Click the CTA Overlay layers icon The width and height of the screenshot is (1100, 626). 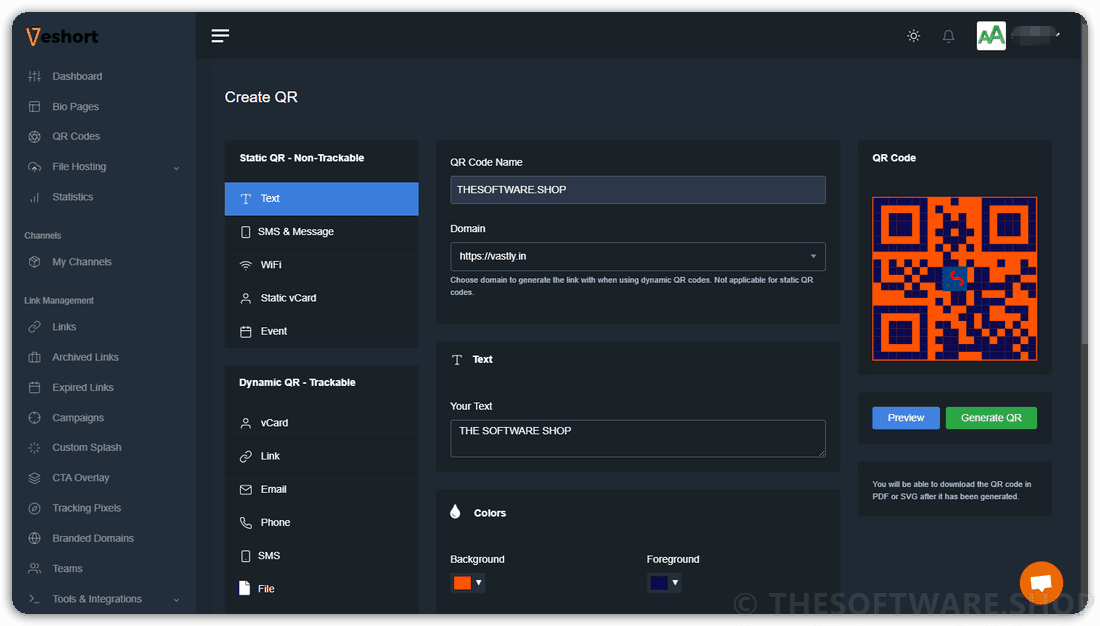pos(34,478)
